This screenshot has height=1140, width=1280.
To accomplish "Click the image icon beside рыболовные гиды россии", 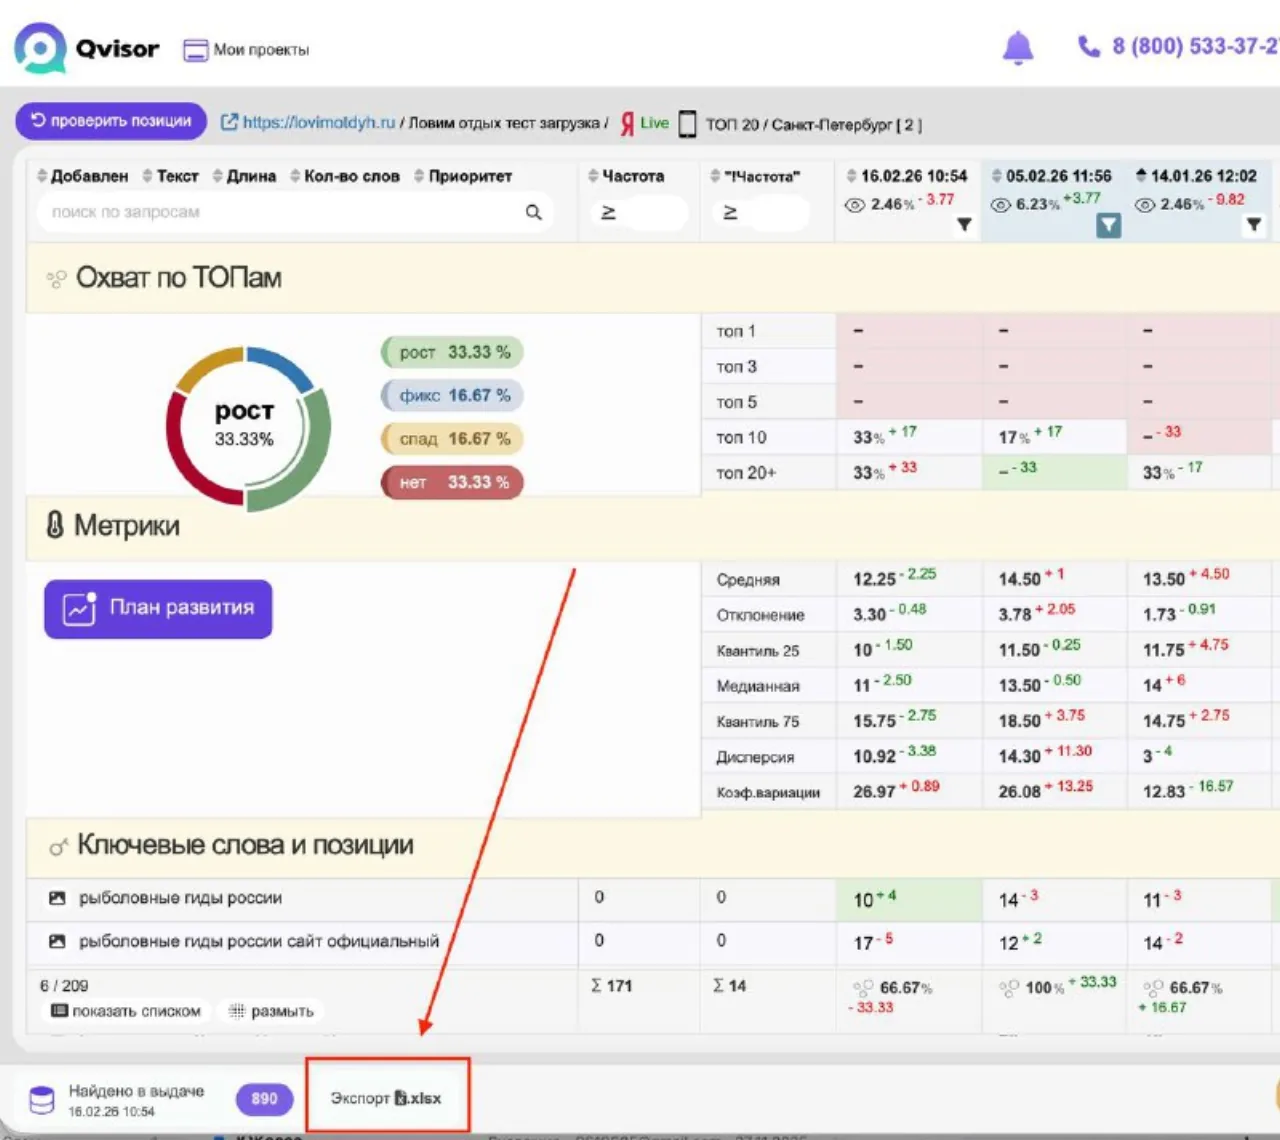I will [57, 898].
